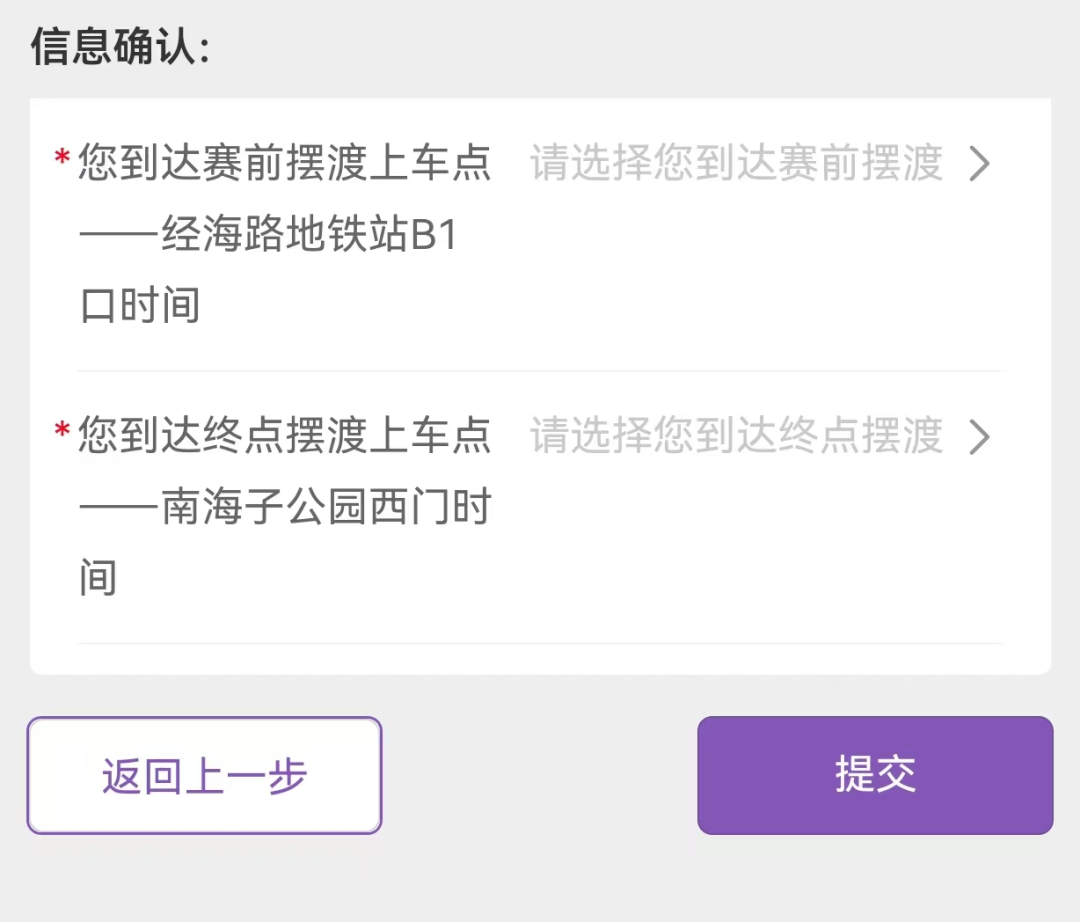Go back using the 返回上一步 button
The width and height of the screenshot is (1080, 922).
click(204, 776)
